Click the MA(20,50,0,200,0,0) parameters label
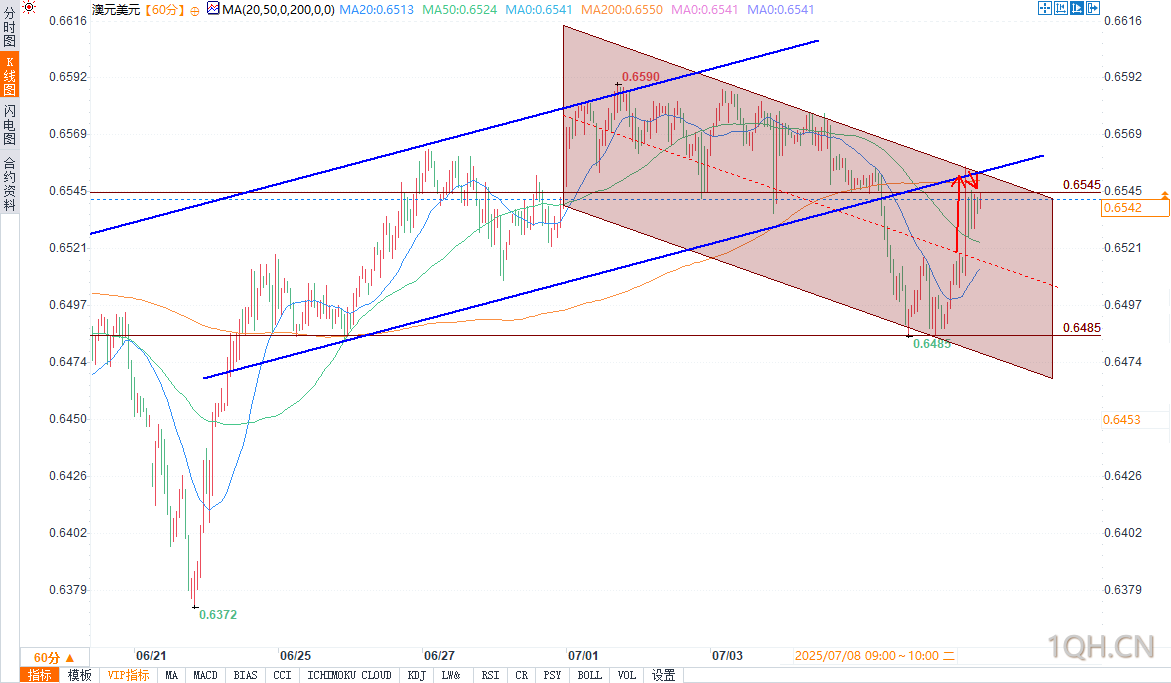This screenshot has height=683, width=1171. click(x=278, y=10)
